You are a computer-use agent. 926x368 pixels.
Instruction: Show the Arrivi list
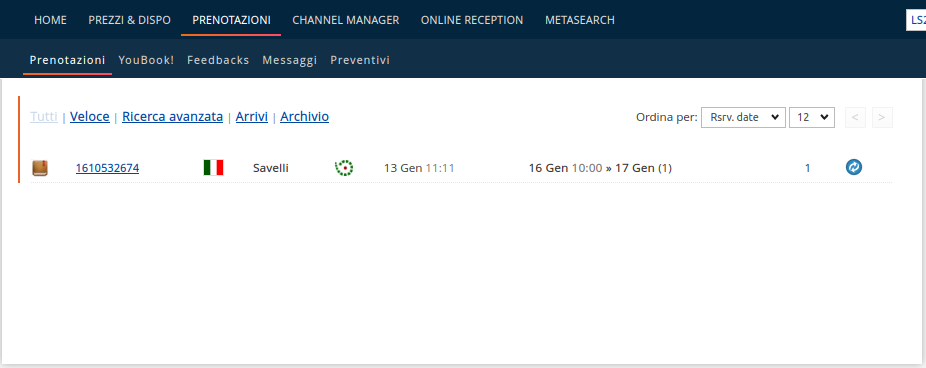pos(252,117)
